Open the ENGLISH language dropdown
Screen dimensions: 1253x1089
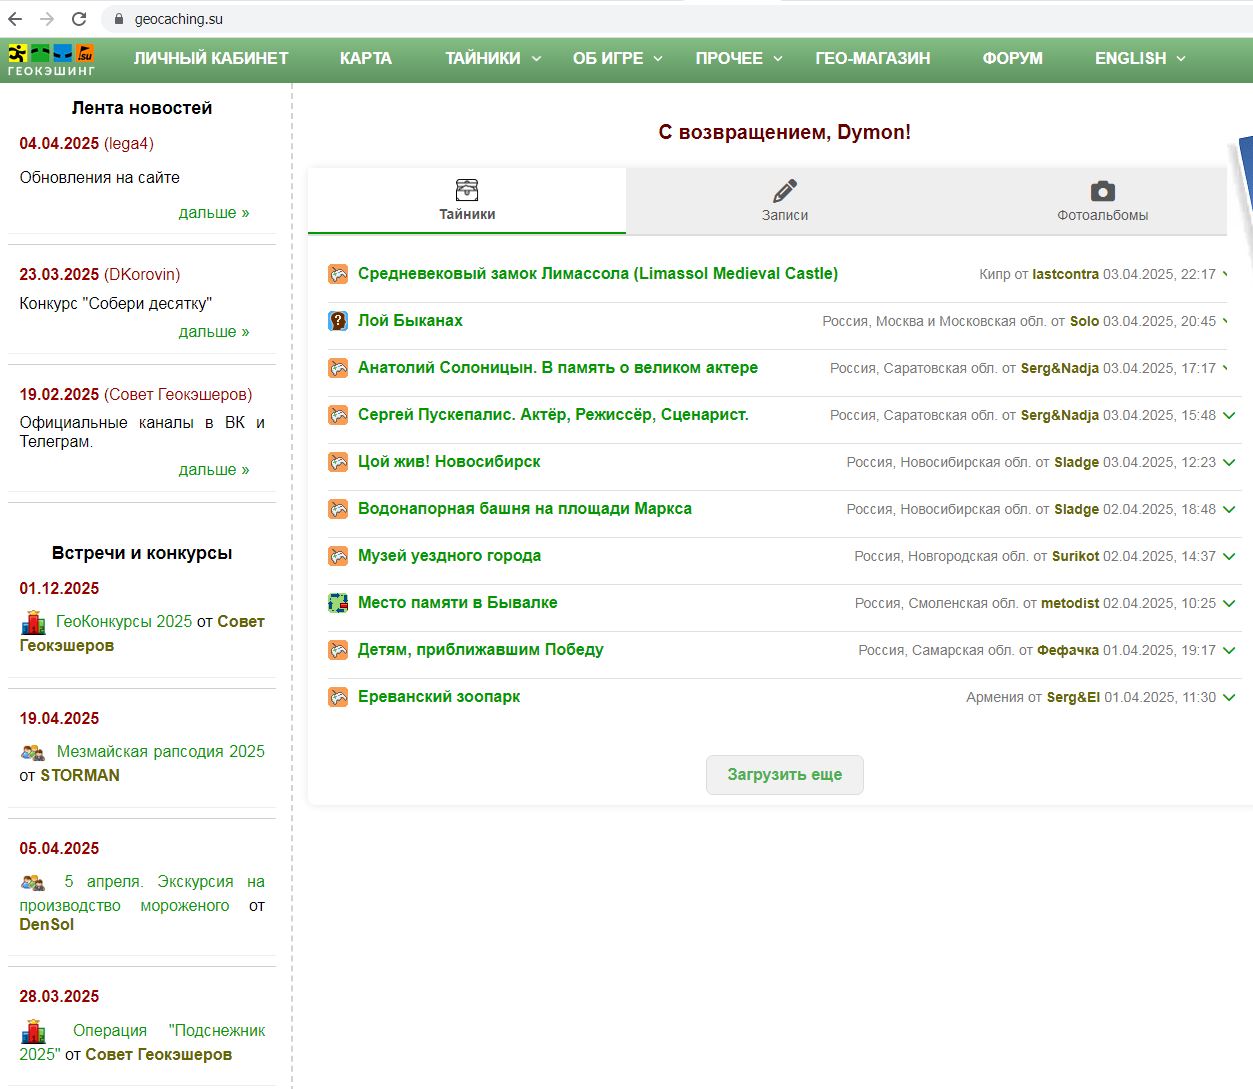(1140, 59)
